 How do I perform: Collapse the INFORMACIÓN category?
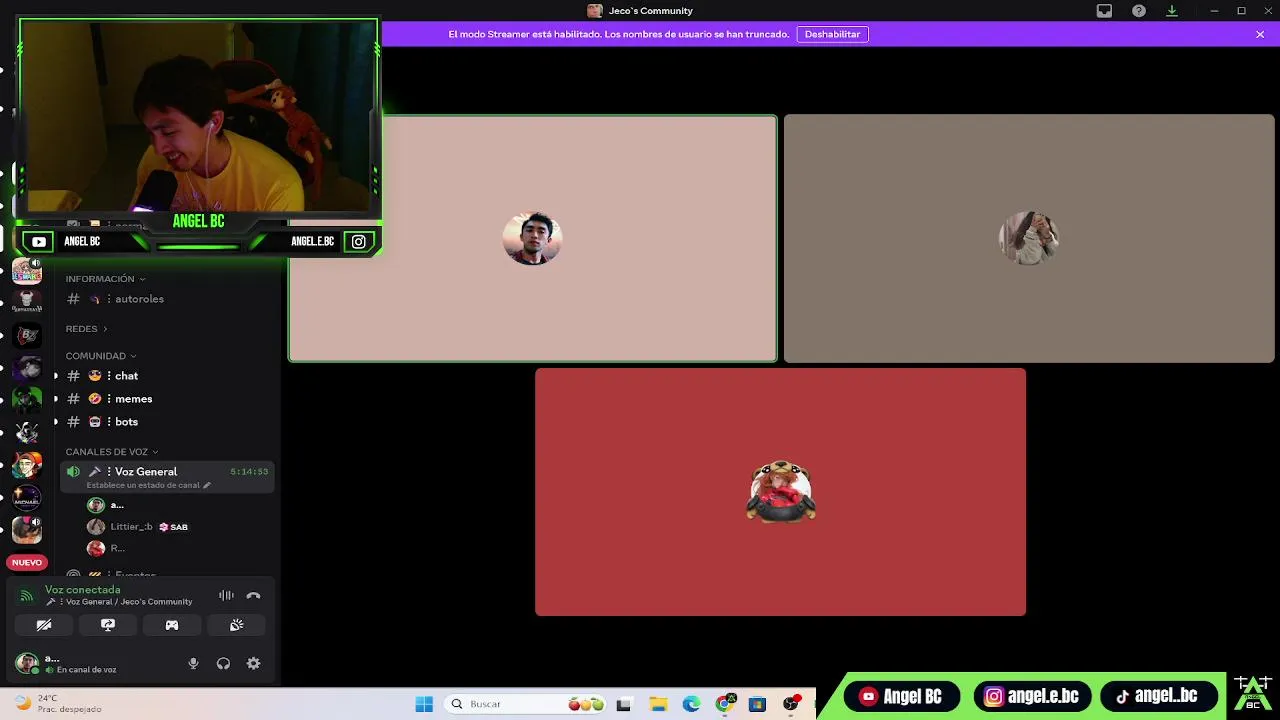tap(105, 279)
